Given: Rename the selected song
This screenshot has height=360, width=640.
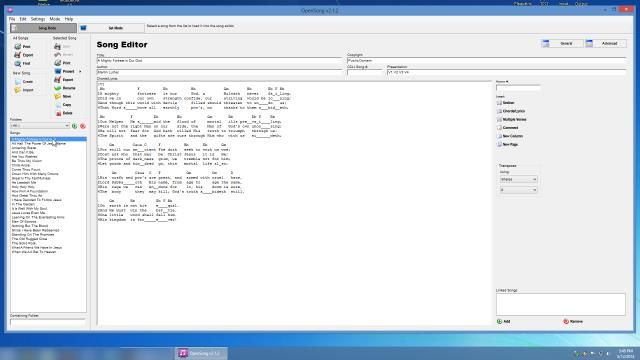Looking at the screenshot, I should pos(65,88).
